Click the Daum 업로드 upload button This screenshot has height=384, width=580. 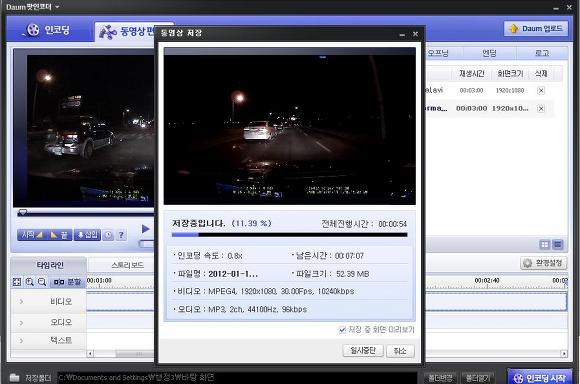(536, 28)
